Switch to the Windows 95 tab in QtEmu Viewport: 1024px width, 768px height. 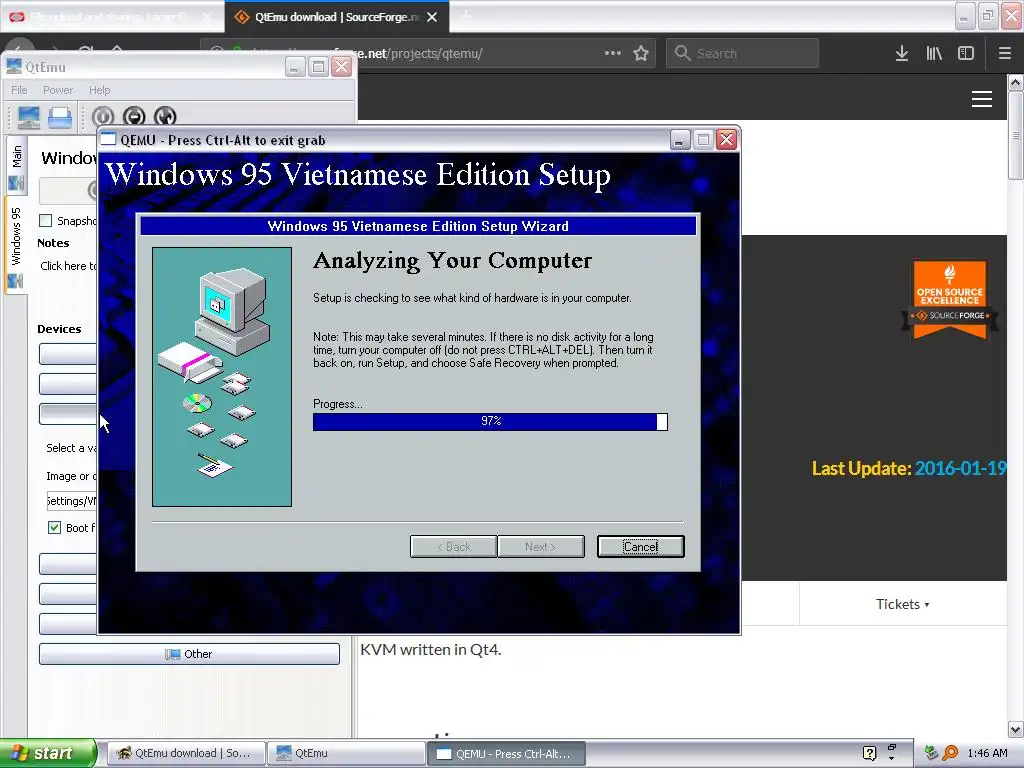coord(16,245)
